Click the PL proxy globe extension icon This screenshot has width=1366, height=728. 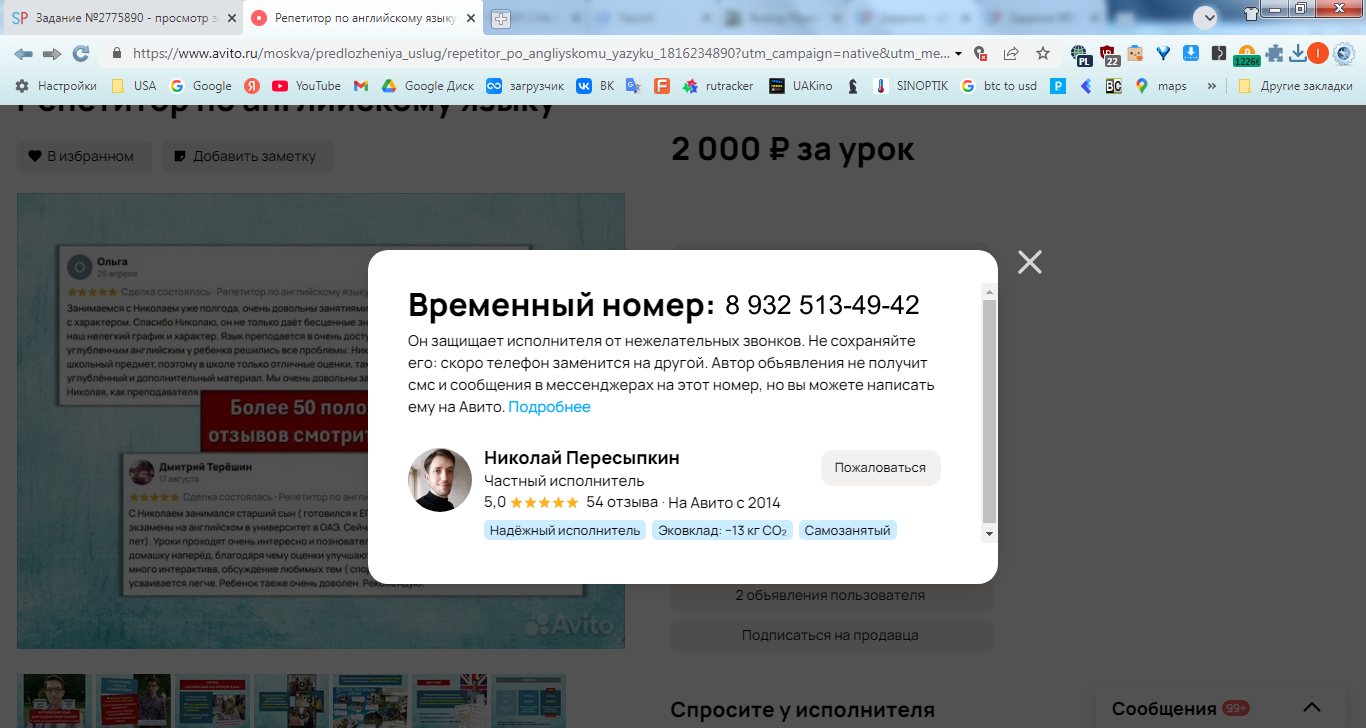click(x=1080, y=54)
